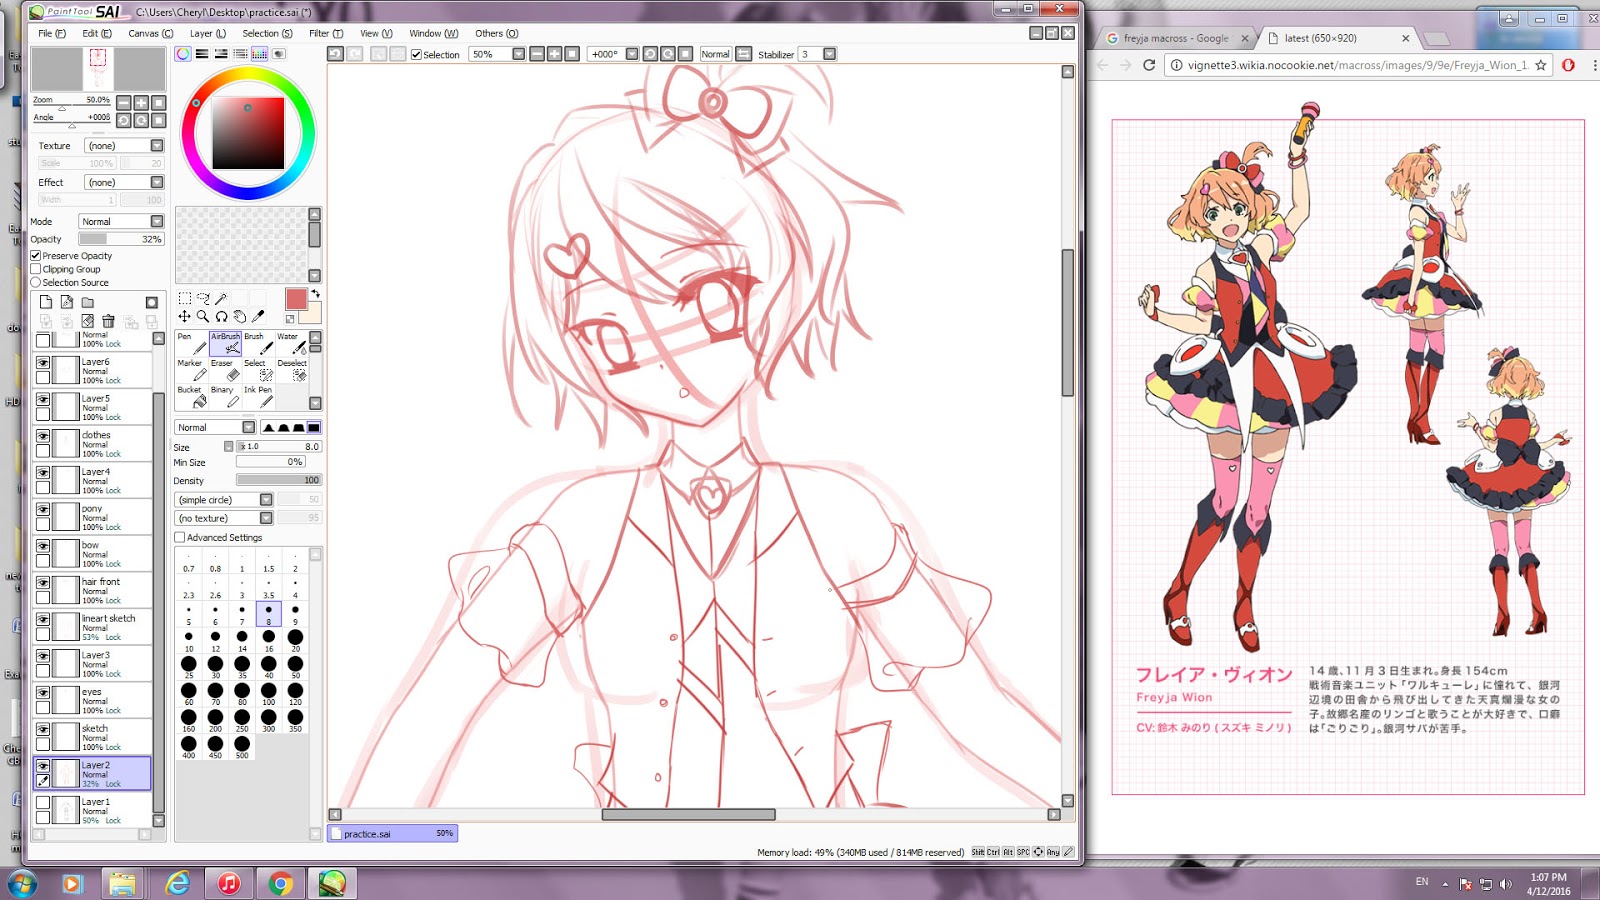Viewport: 1600px width, 900px height.
Task: Click the red foreground color swatch
Action: click(x=296, y=299)
